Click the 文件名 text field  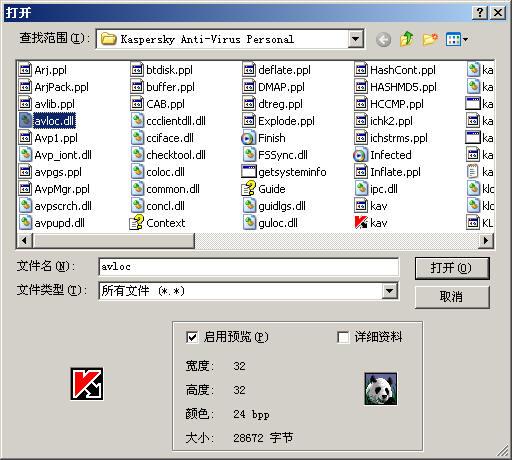tap(248, 267)
